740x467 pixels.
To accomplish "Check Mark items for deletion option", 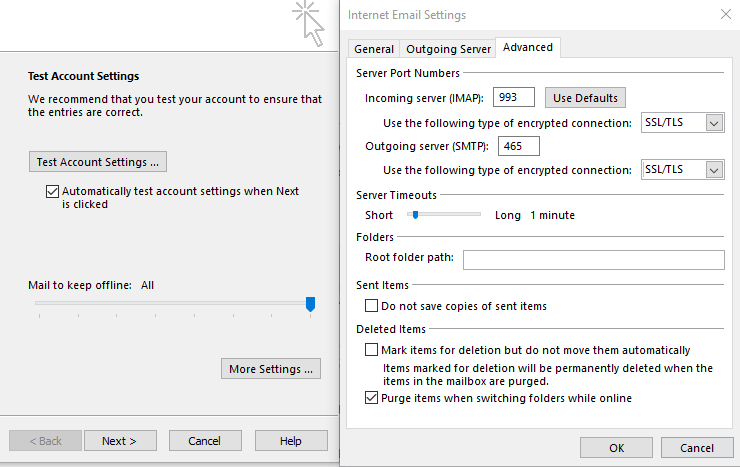I will point(371,350).
